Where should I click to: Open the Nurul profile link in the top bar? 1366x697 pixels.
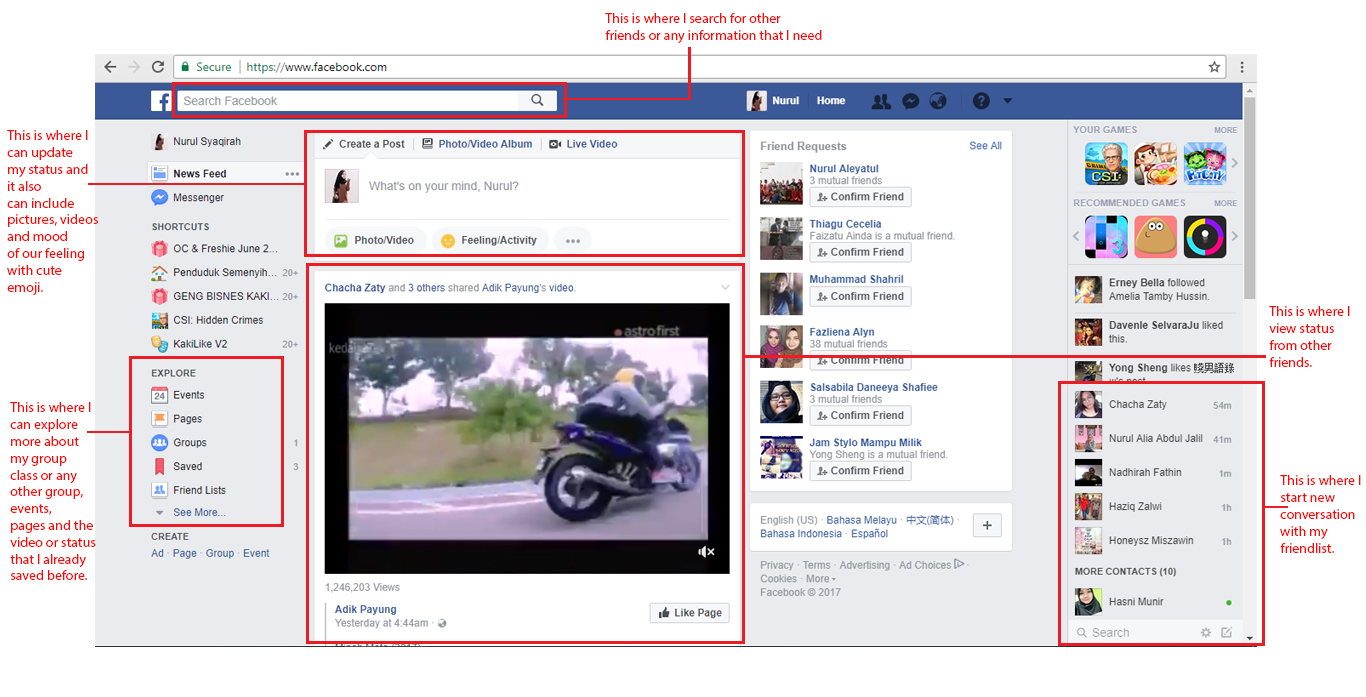pos(773,101)
